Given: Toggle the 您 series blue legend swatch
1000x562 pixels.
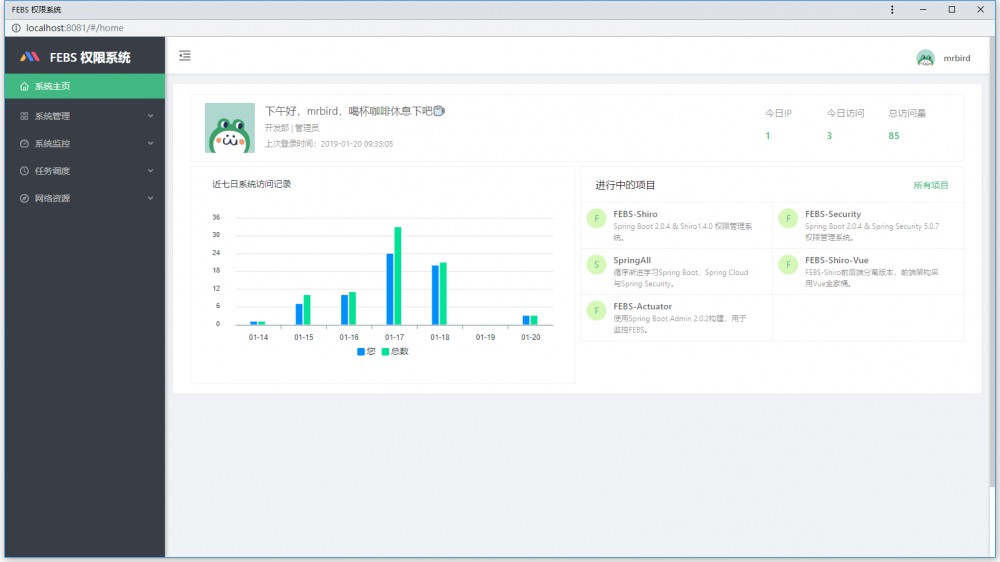Looking at the screenshot, I should pos(361,351).
